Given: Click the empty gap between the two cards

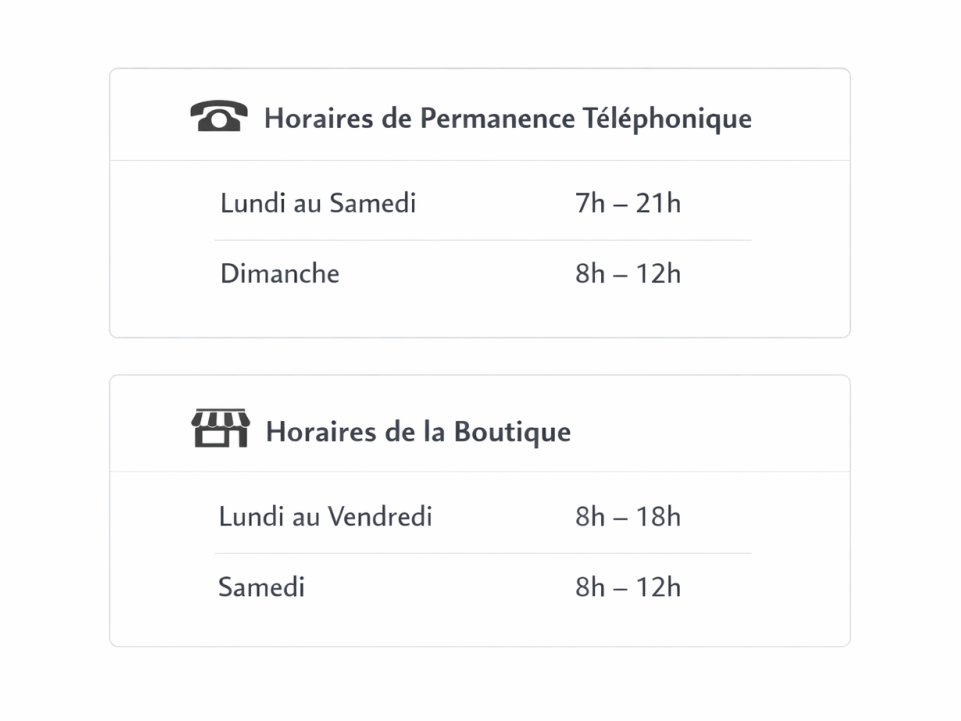Looking at the screenshot, I should pos(480,357).
